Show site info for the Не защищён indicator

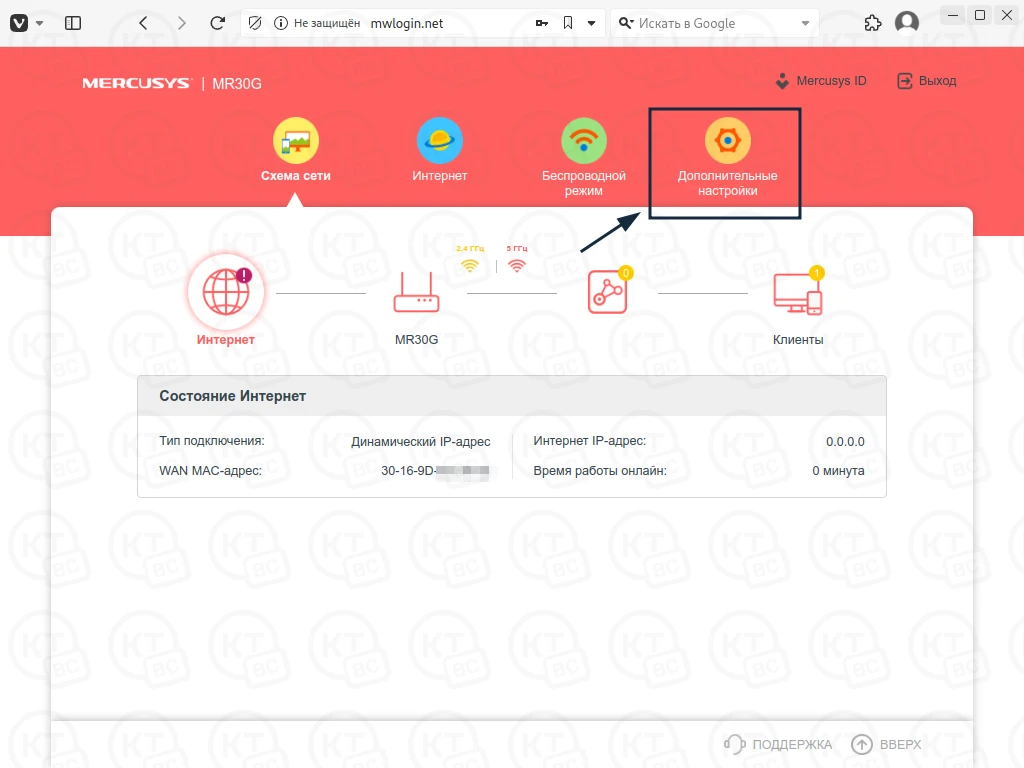tap(317, 24)
